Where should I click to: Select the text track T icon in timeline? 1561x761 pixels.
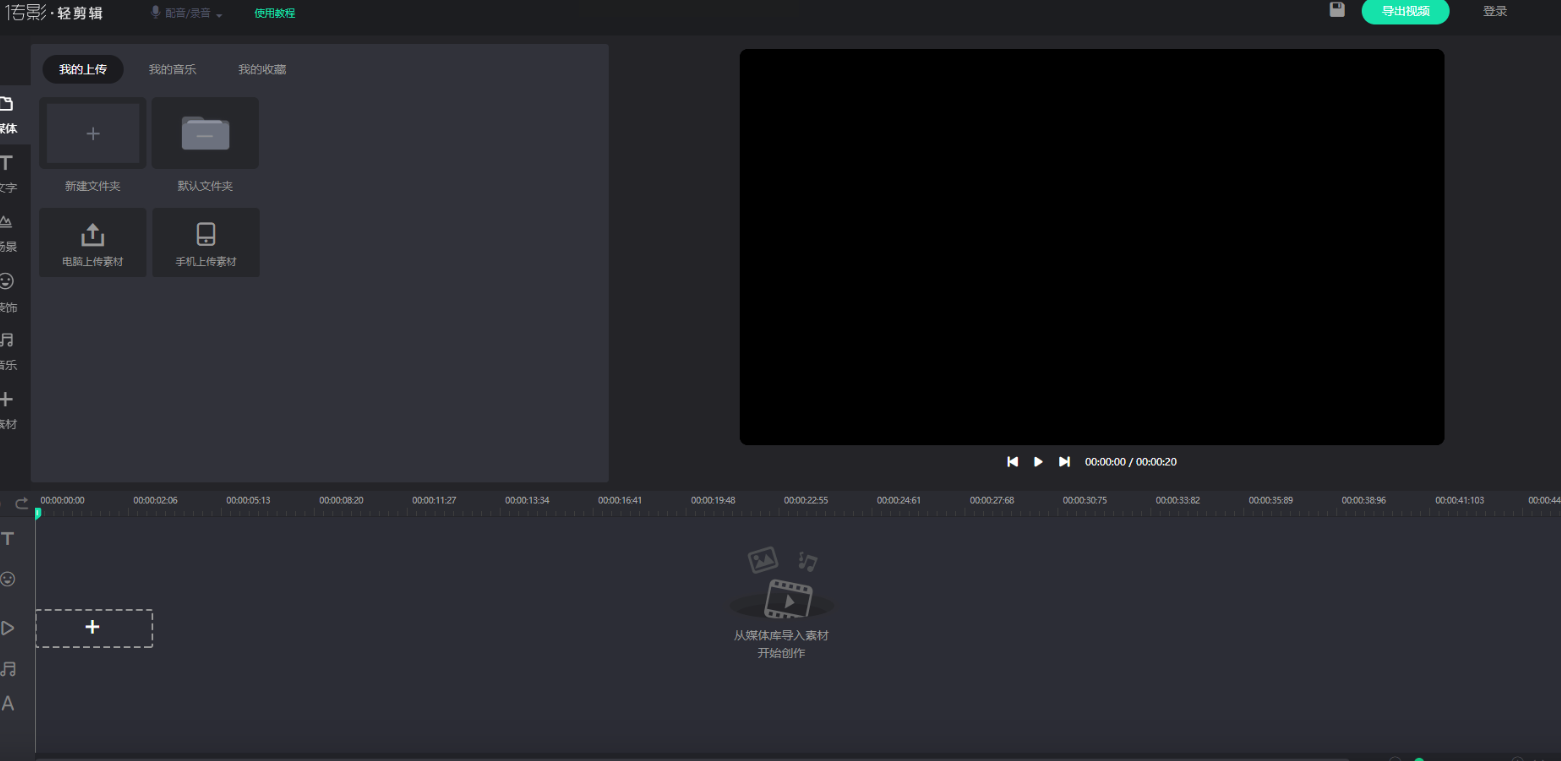tap(8, 539)
